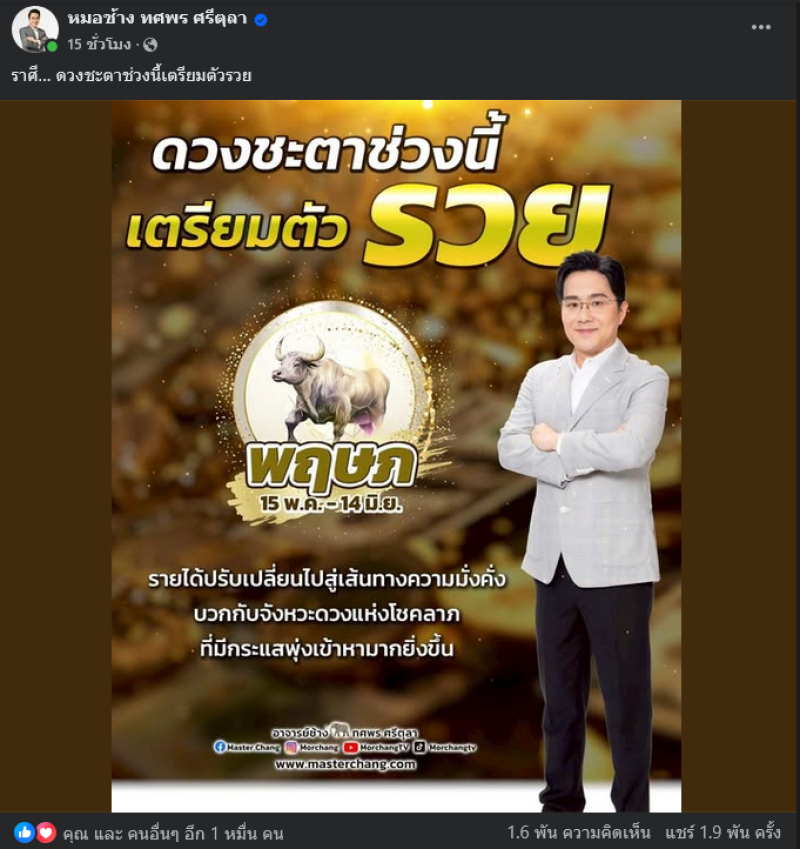800x849 pixels.
Task: Click the profile picture avatar
Action: coord(35,30)
